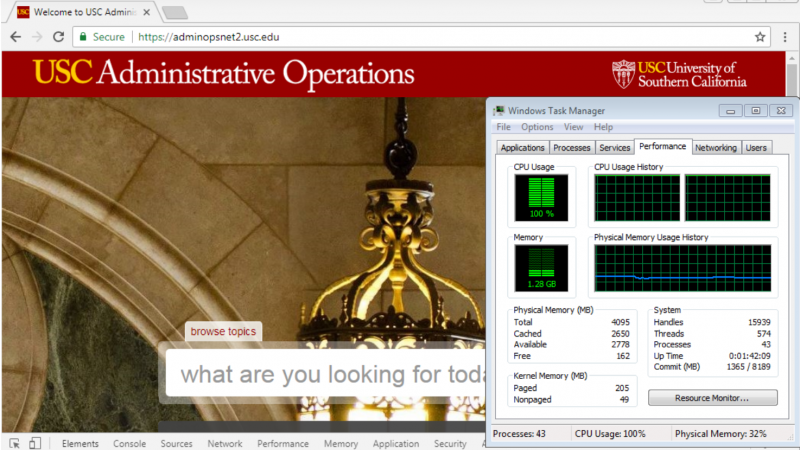Open the Task Manager Options menu
This screenshot has height=450, width=800.
tap(537, 127)
